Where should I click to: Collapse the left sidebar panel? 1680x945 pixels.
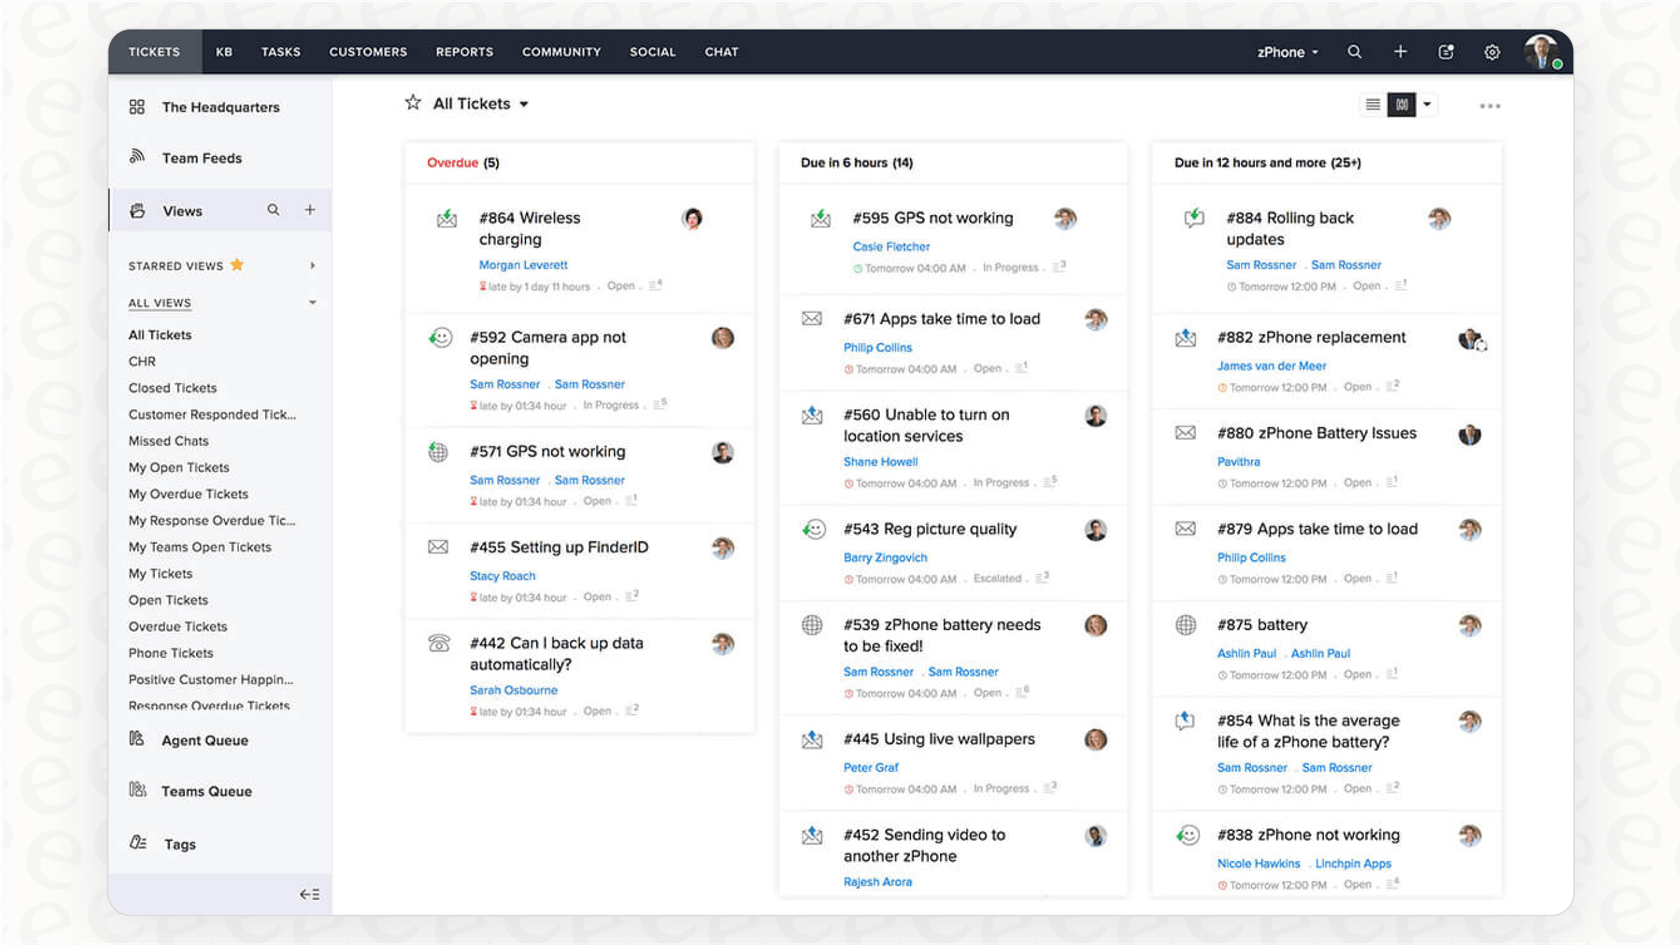[309, 894]
